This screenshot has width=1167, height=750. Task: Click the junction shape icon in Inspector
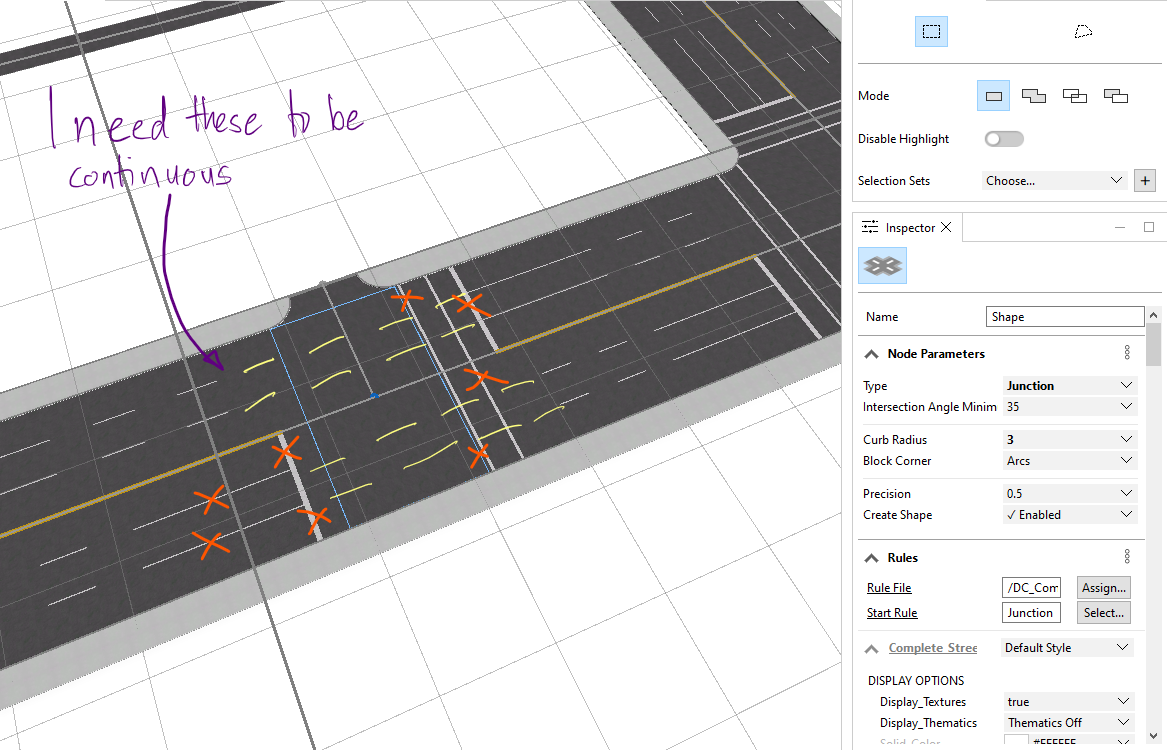(x=882, y=265)
